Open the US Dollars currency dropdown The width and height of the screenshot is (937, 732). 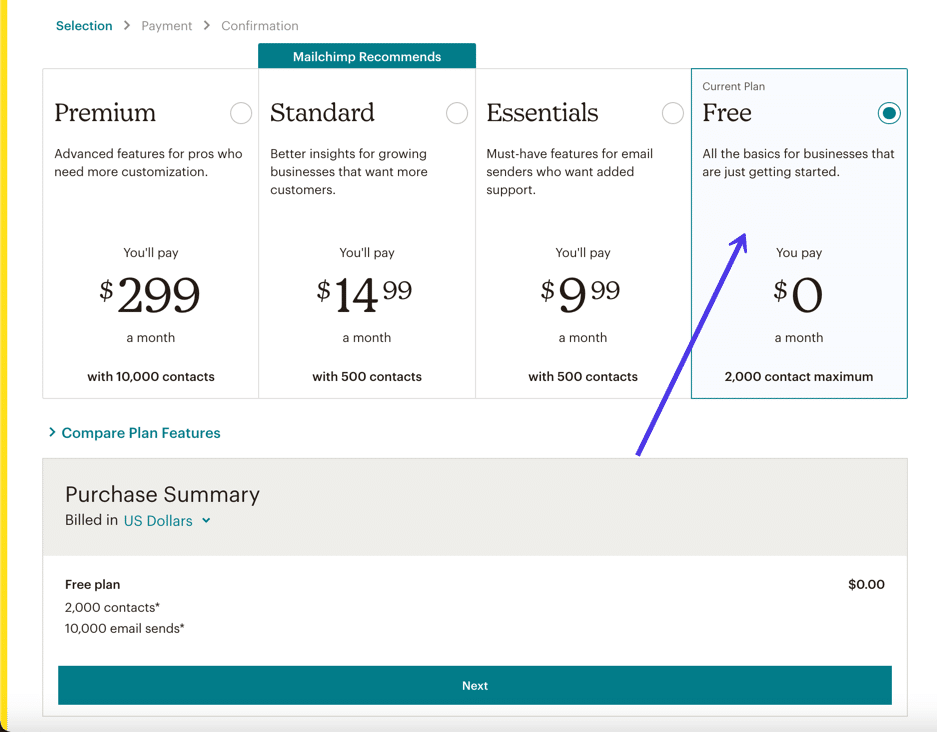point(159,520)
